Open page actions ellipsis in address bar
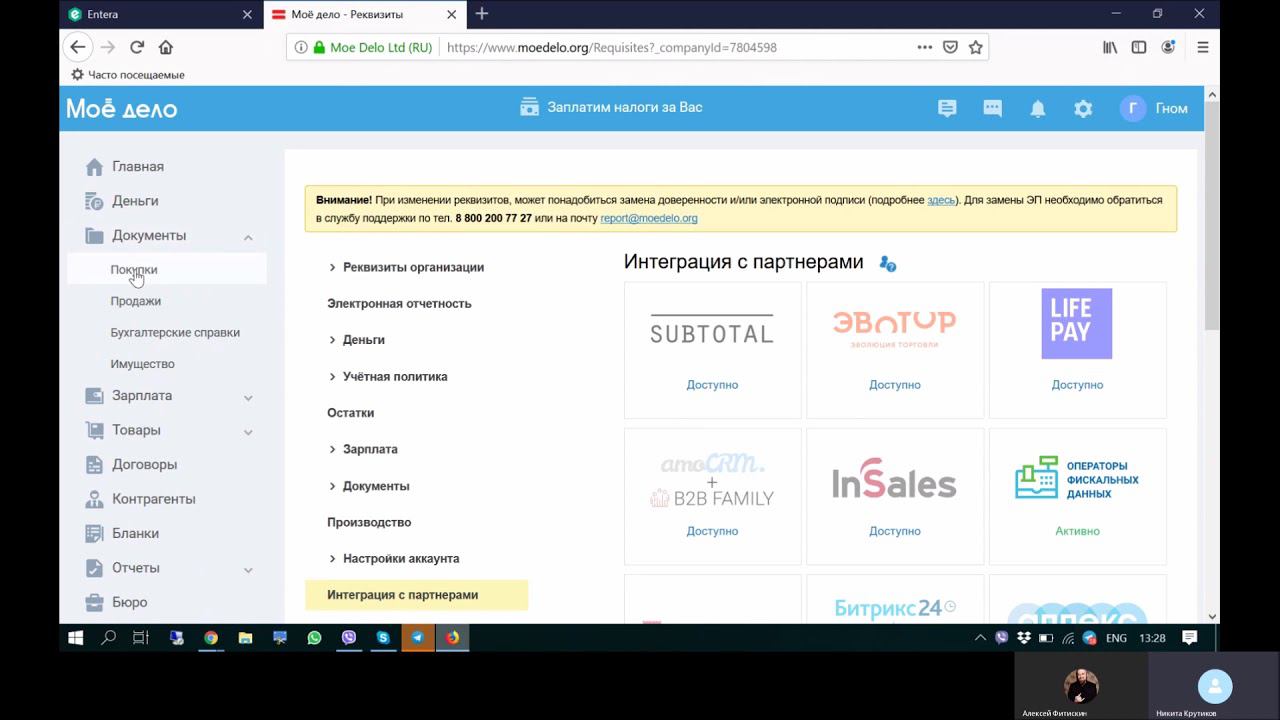Image resolution: width=1280 pixels, height=720 pixels. coord(924,47)
